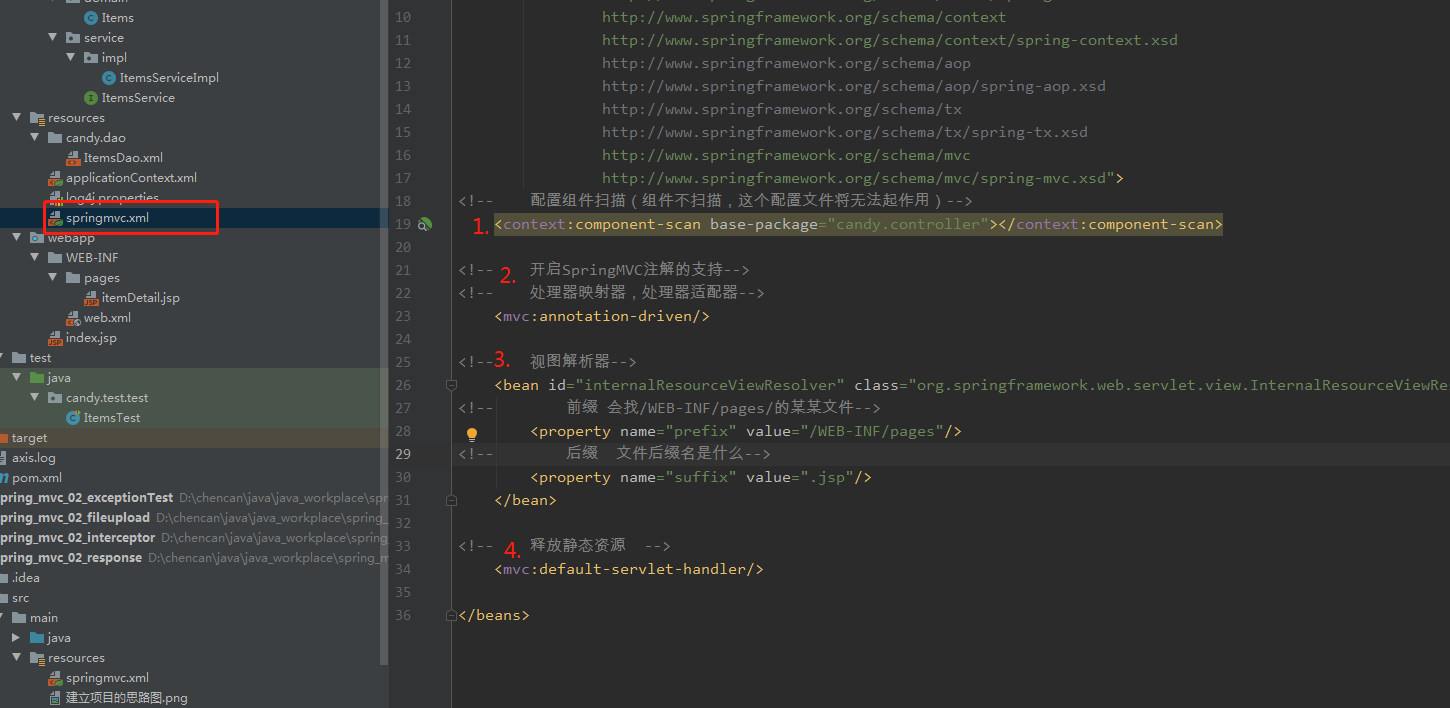Click the spring-tx.xsd schema URL

pyautogui.click(x=845, y=132)
